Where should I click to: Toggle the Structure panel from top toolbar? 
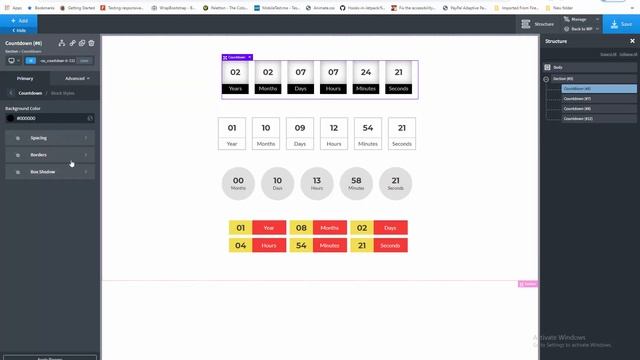(x=538, y=24)
